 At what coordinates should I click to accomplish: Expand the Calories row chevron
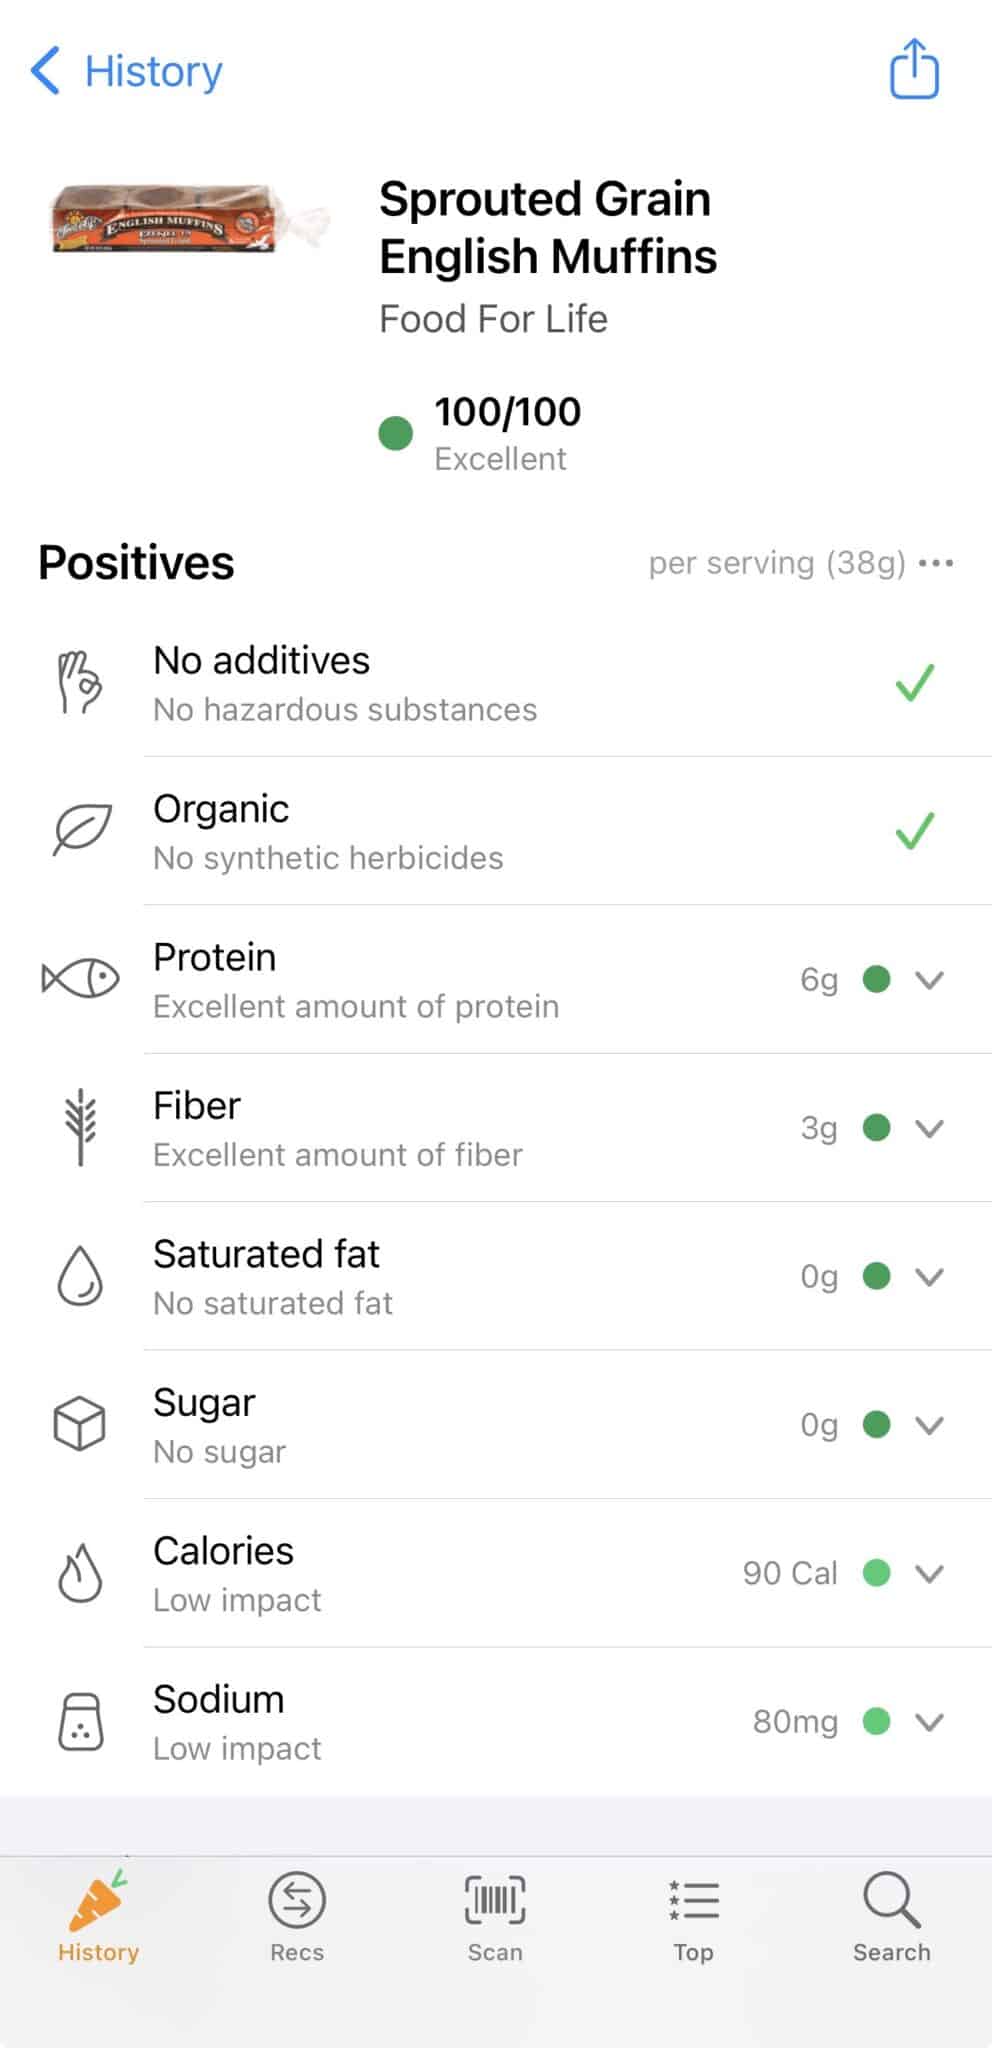click(x=930, y=1574)
